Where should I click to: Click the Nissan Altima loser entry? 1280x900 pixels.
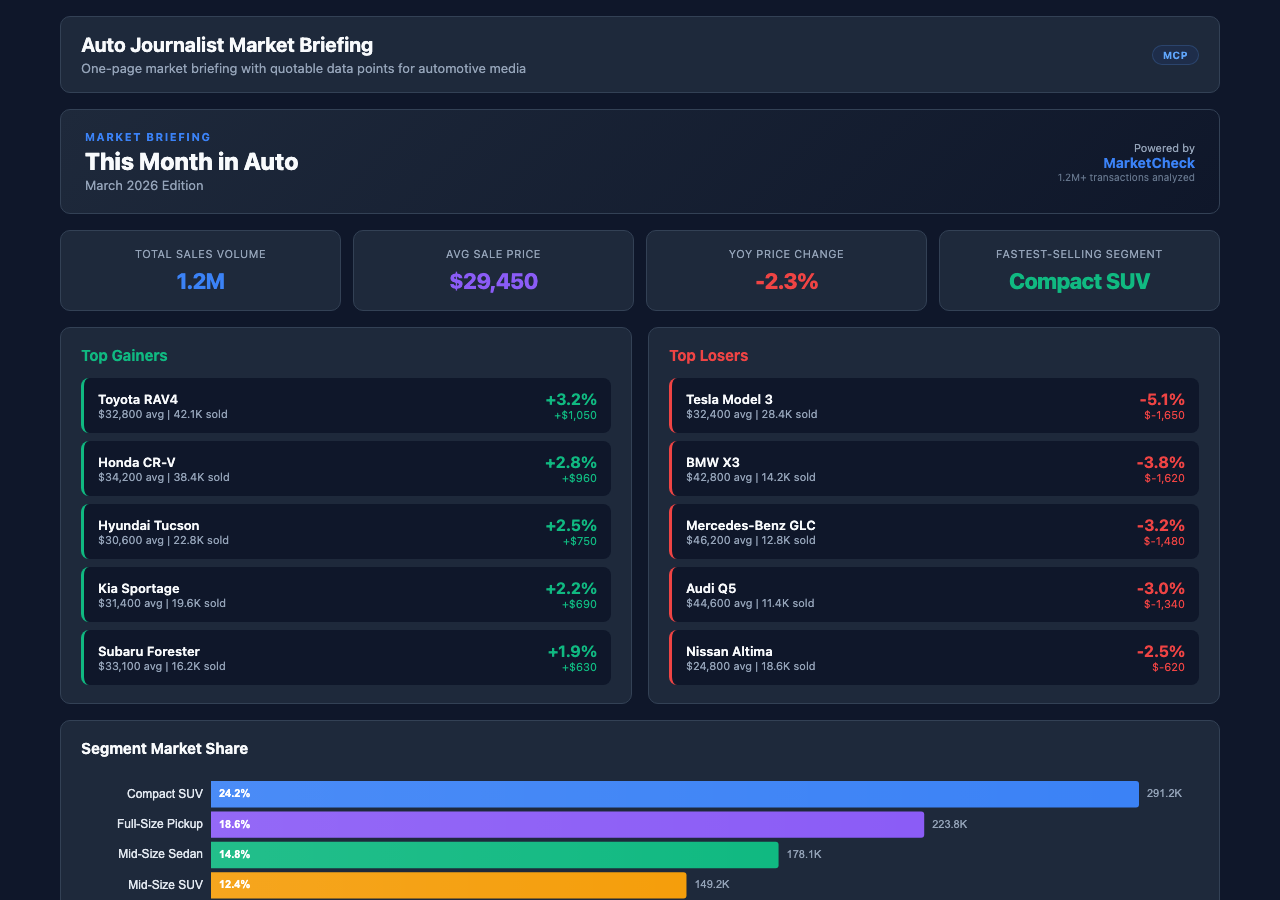click(933, 657)
